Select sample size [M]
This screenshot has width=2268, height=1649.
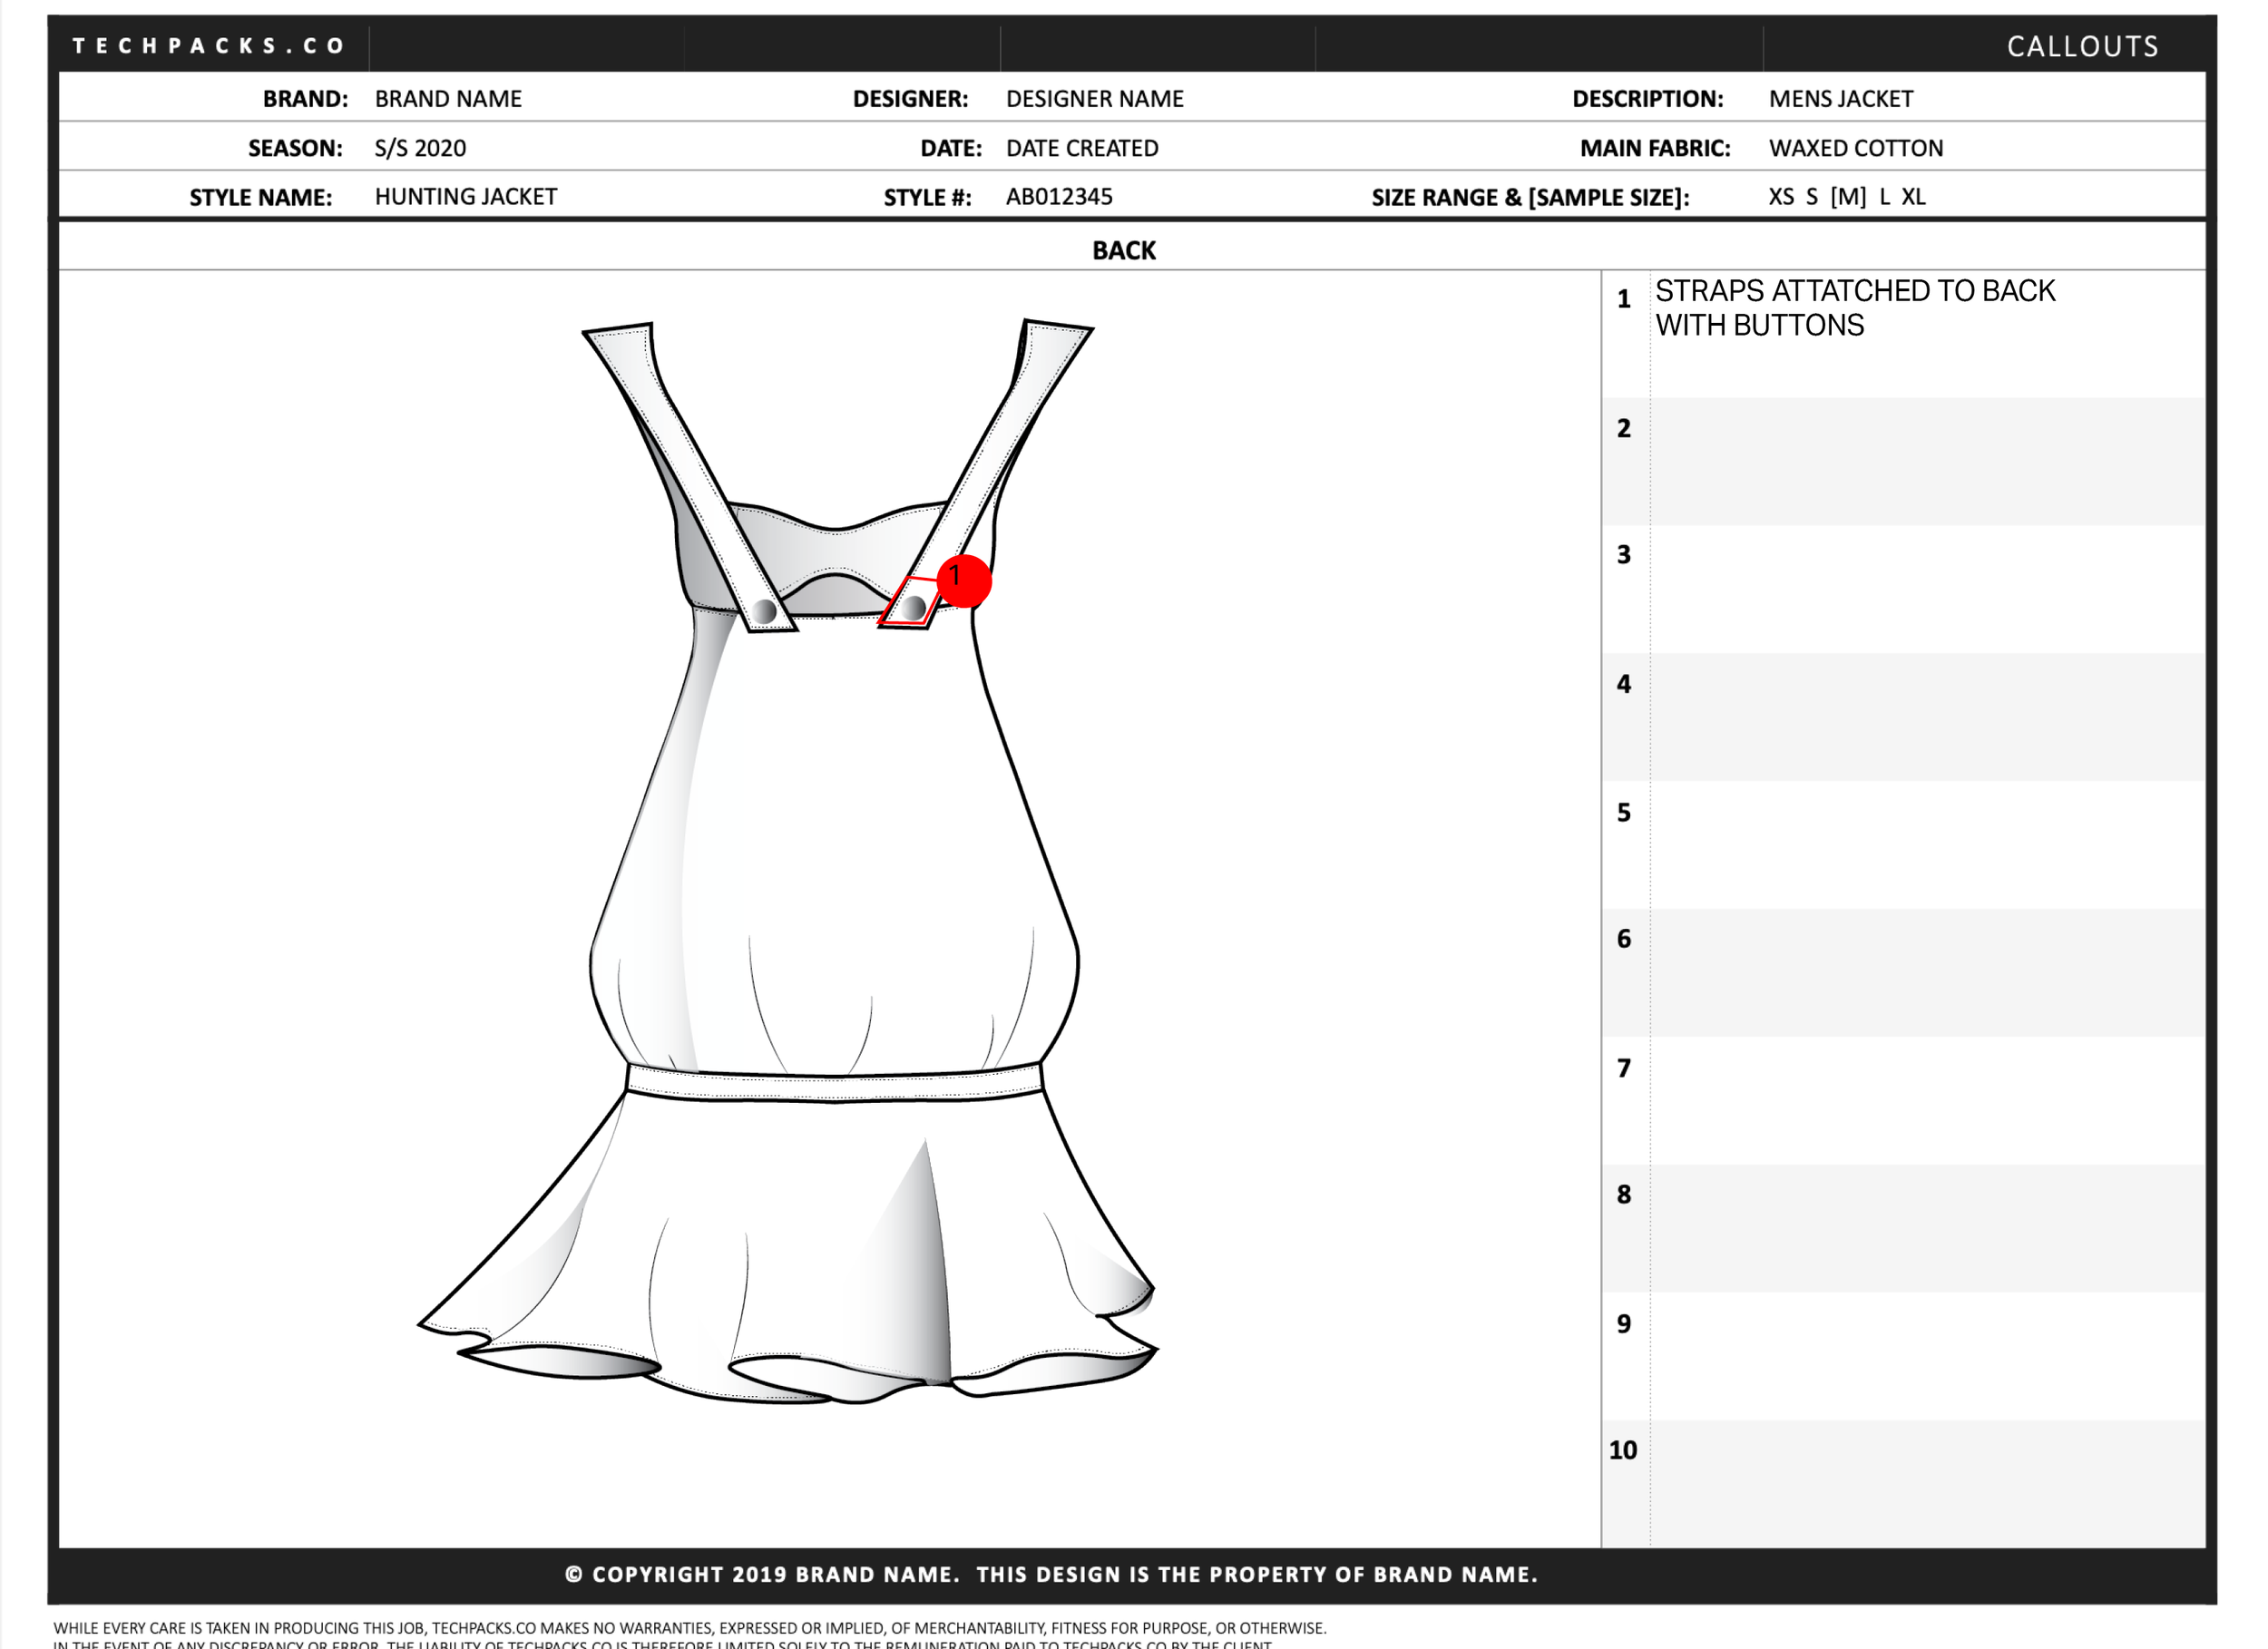[1847, 197]
